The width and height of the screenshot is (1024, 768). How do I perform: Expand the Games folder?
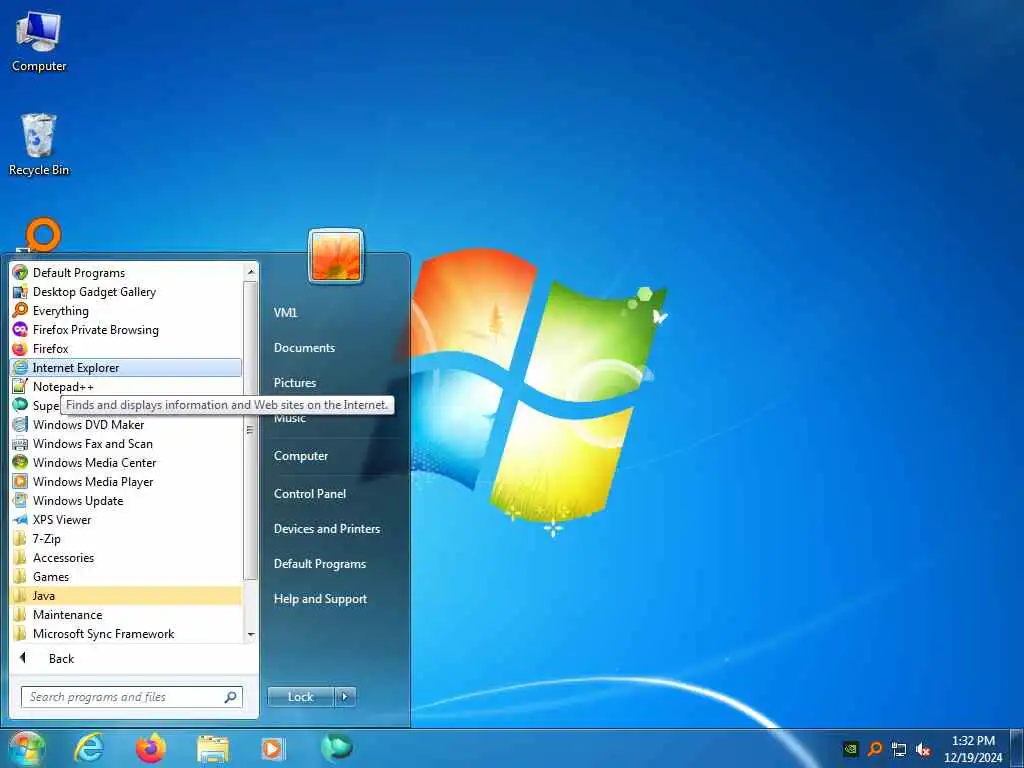[x=127, y=576]
